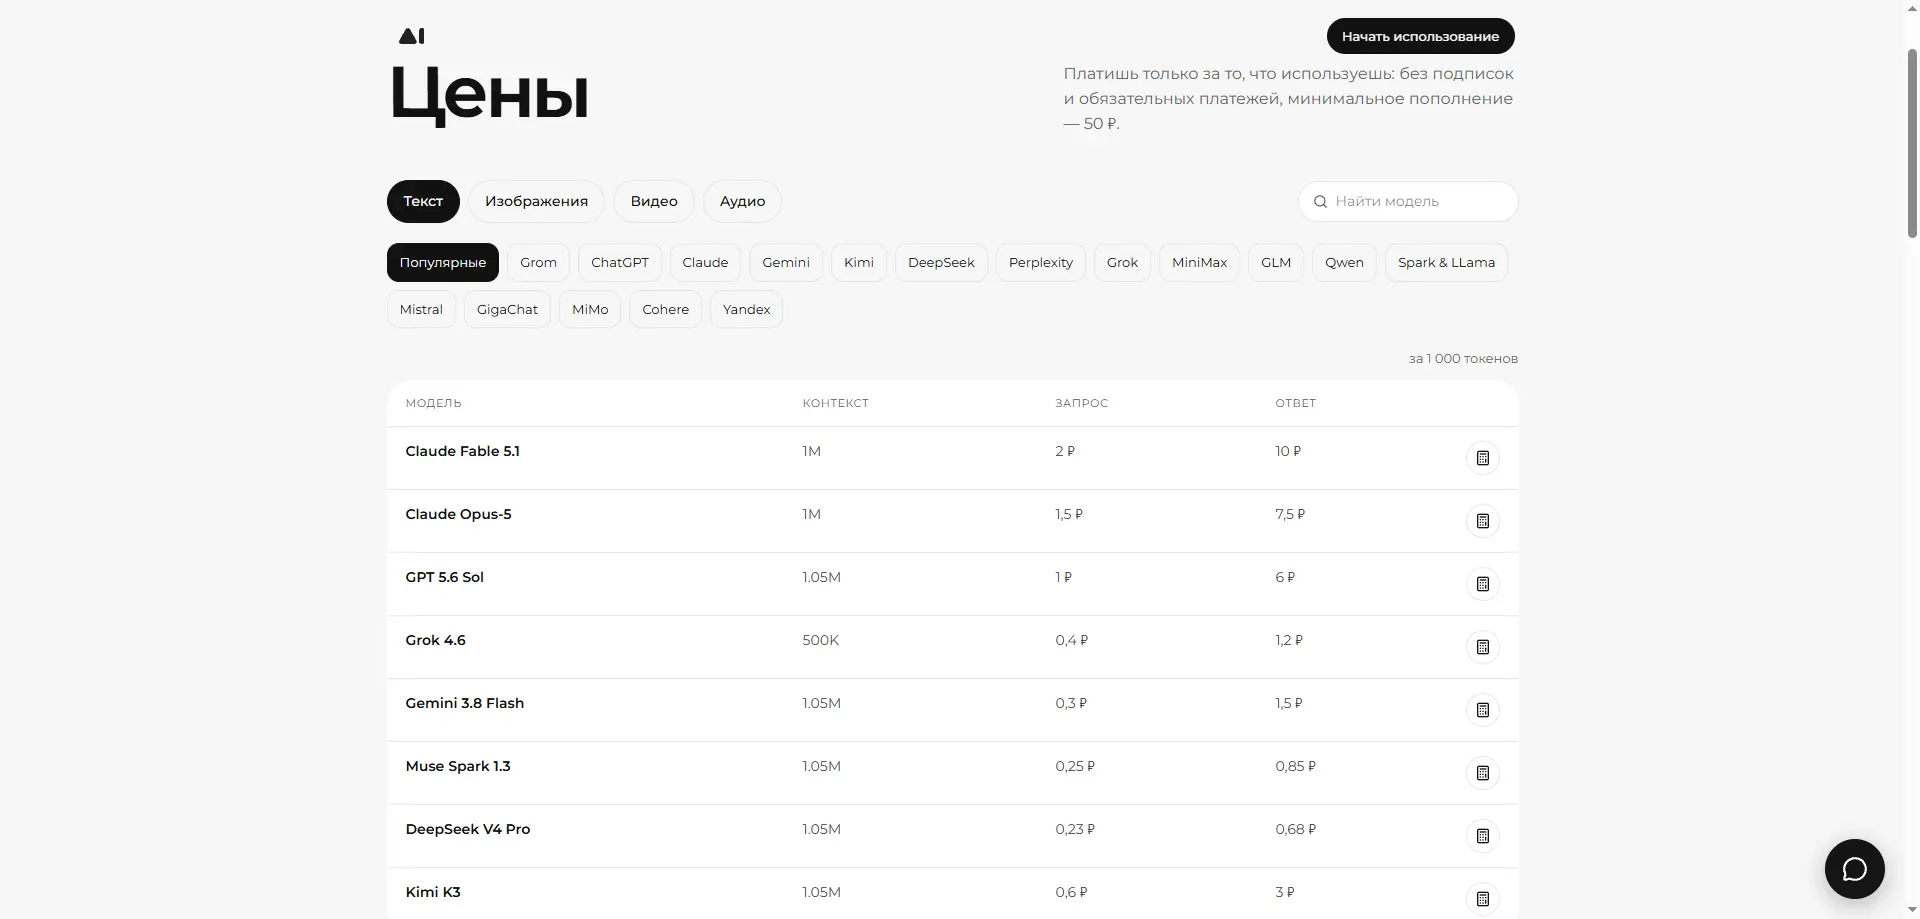Click the AI logo in the header
The height and width of the screenshot is (919, 1920).
click(x=412, y=36)
